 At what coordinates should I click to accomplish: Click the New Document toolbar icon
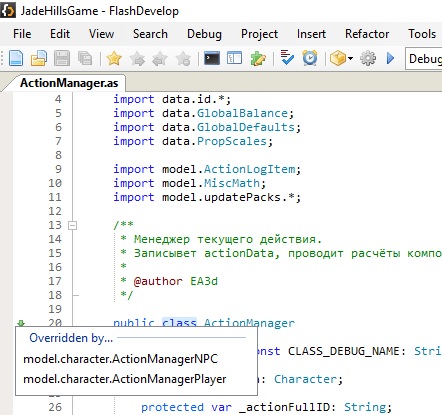(x=16, y=59)
